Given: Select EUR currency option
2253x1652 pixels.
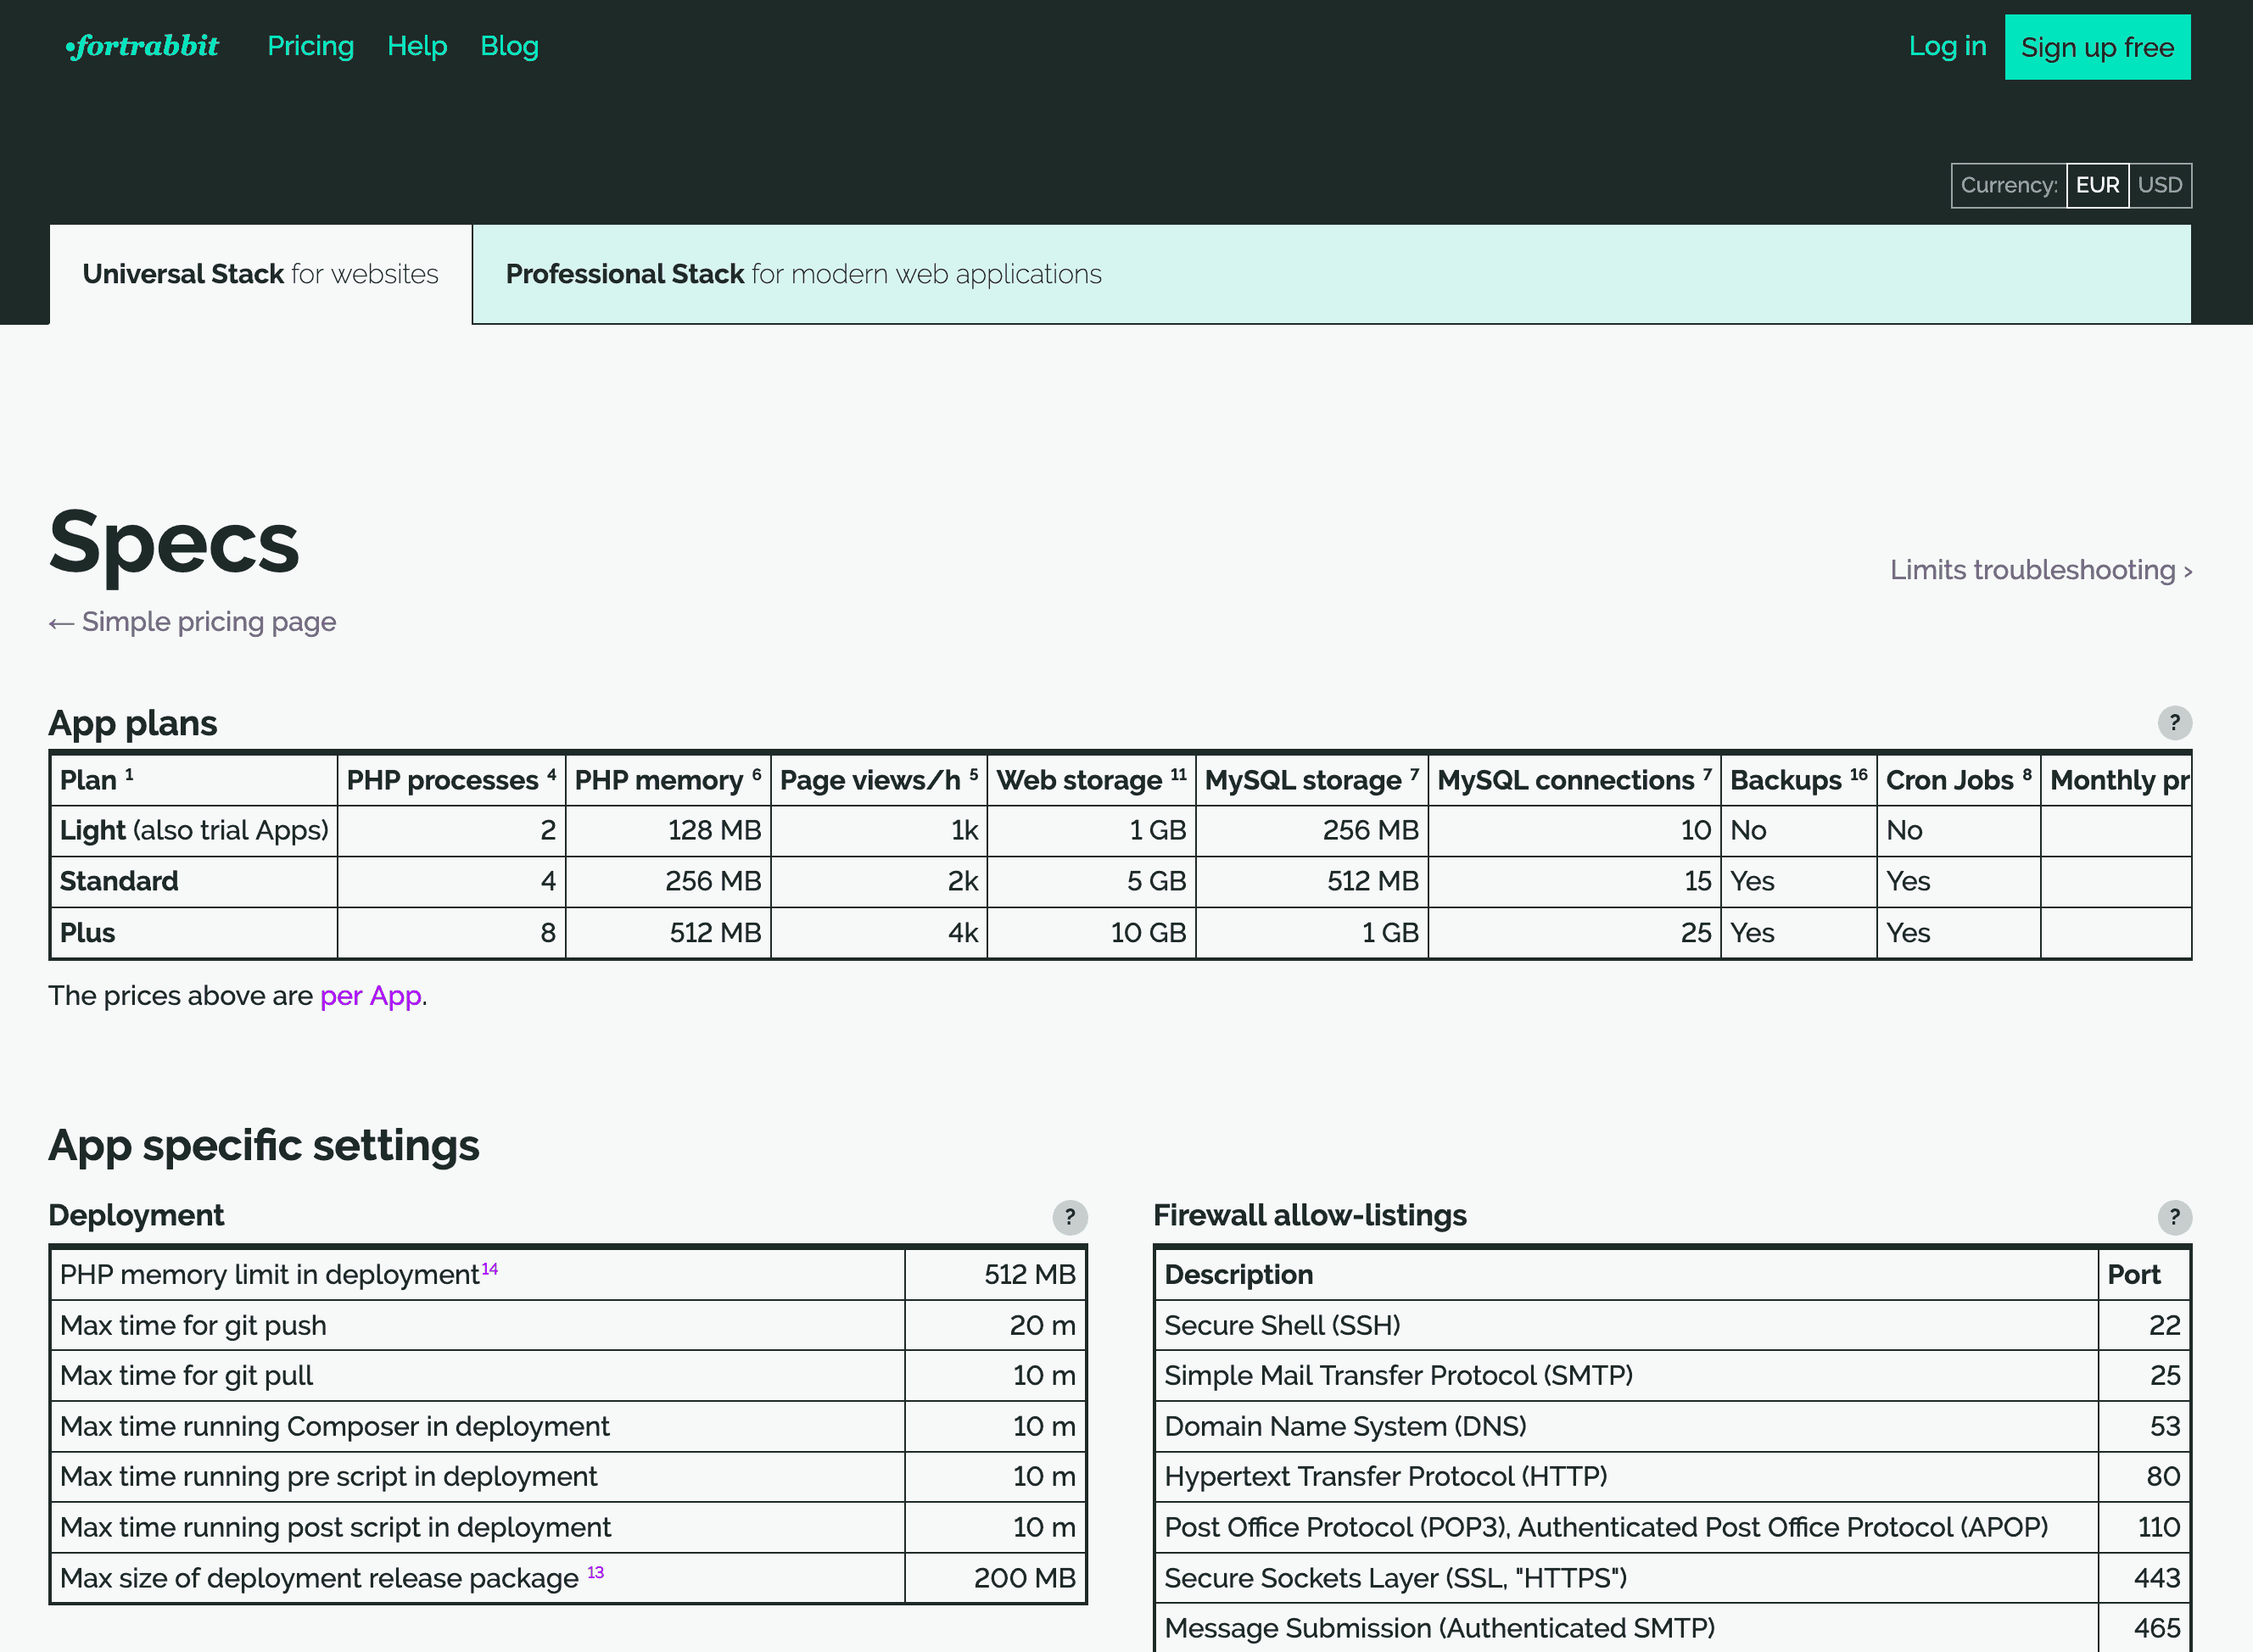Looking at the screenshot, I should pyautogui.click(x=2097, y=185).
